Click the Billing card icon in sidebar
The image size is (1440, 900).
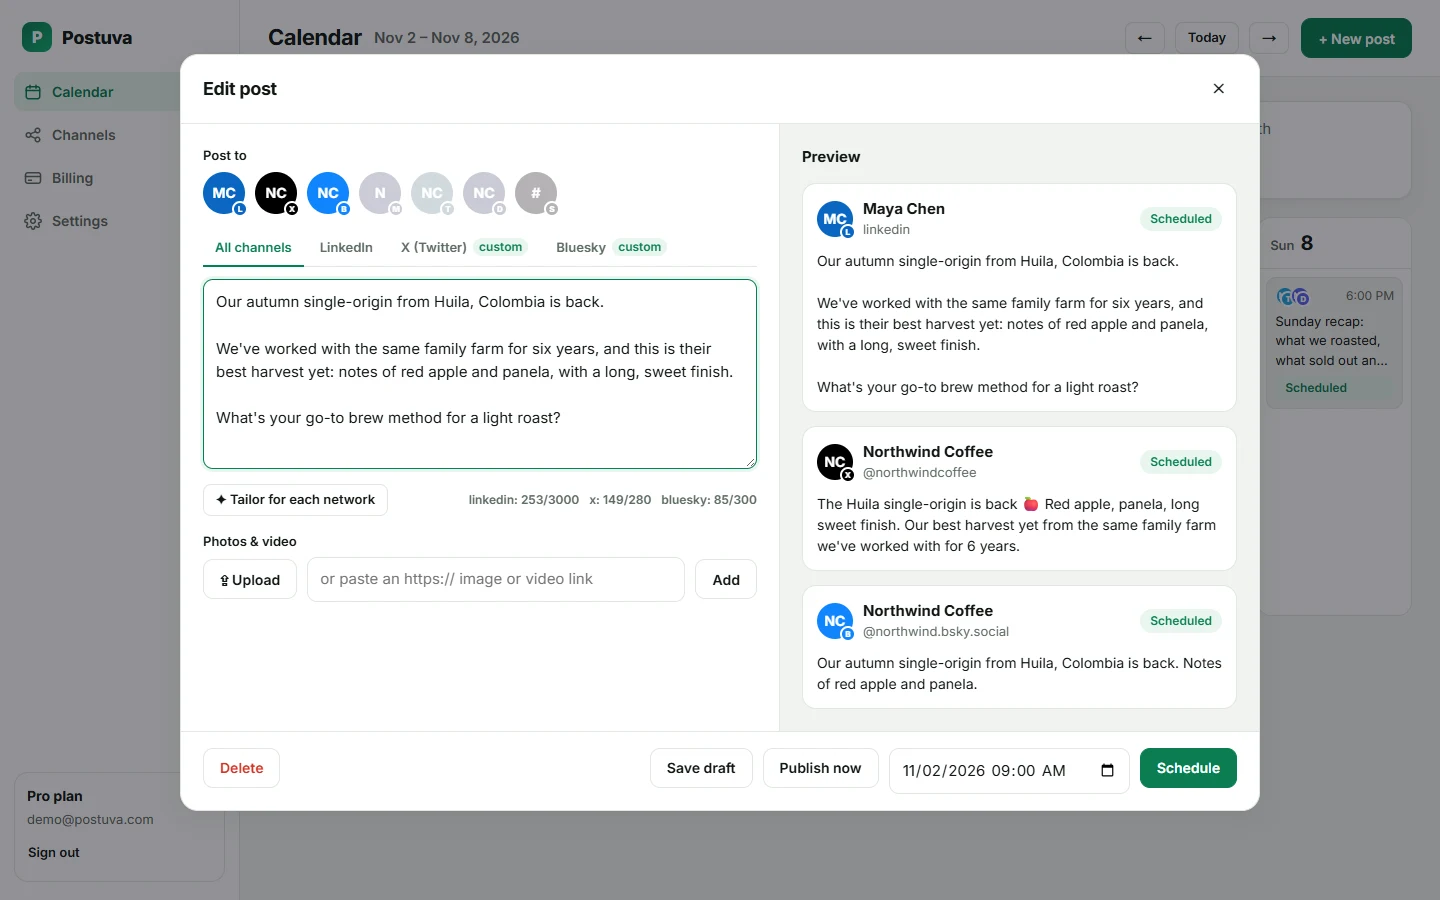pos(33,178)
